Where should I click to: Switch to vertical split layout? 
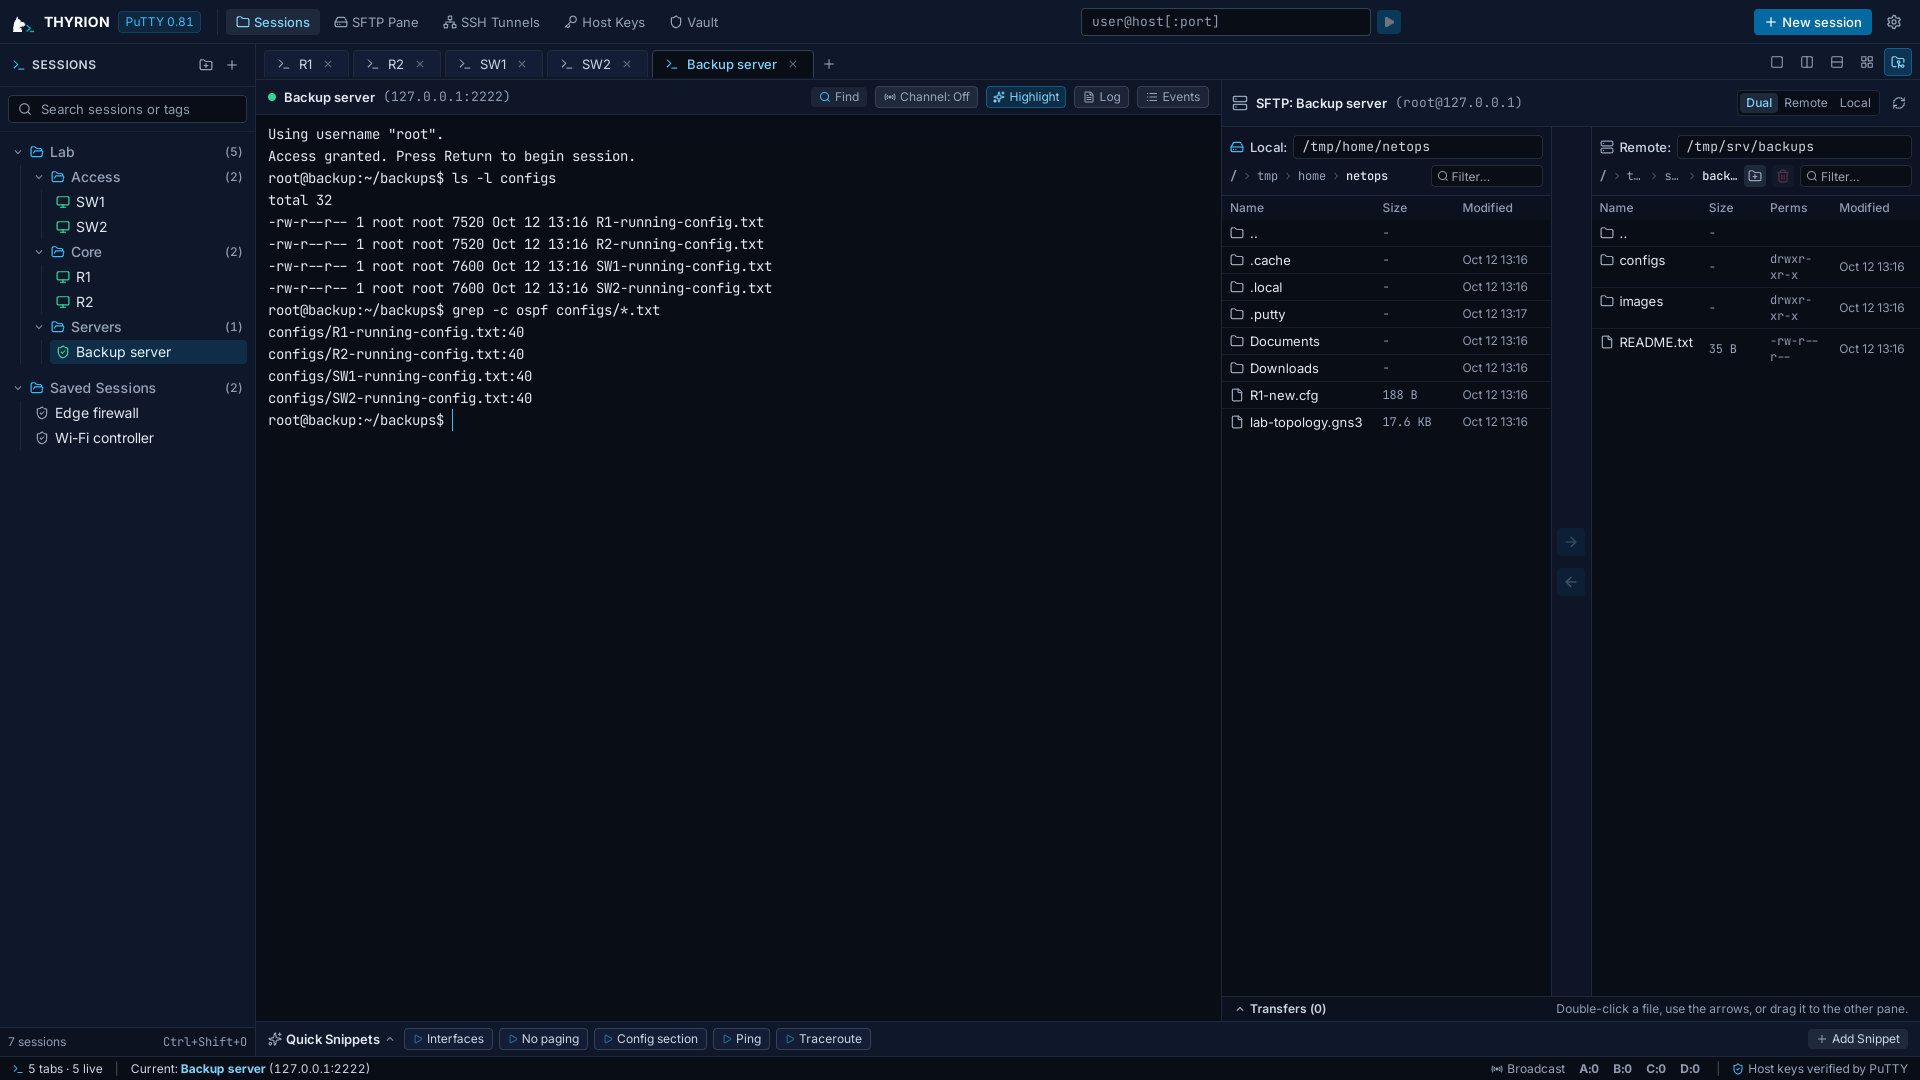(1807, 62)
